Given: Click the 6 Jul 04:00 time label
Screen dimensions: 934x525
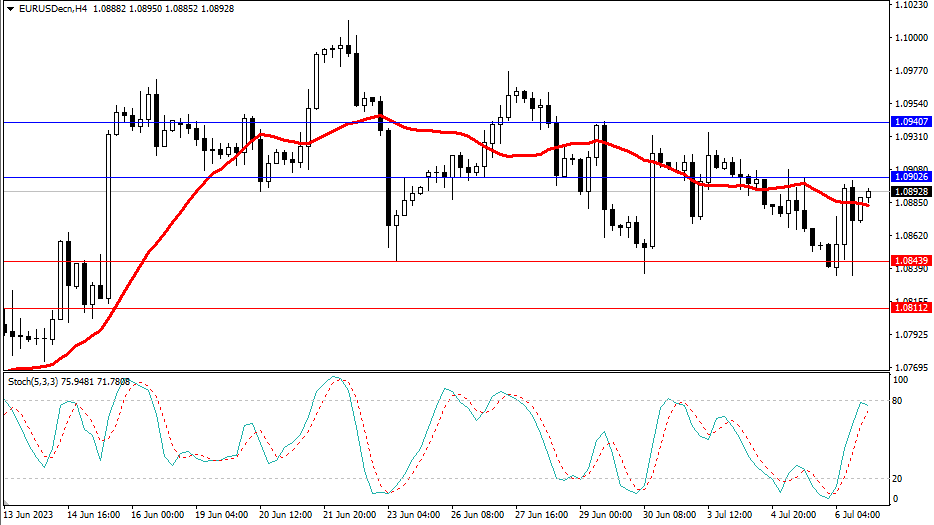Looking at the screenshot, I should (858, 514).
